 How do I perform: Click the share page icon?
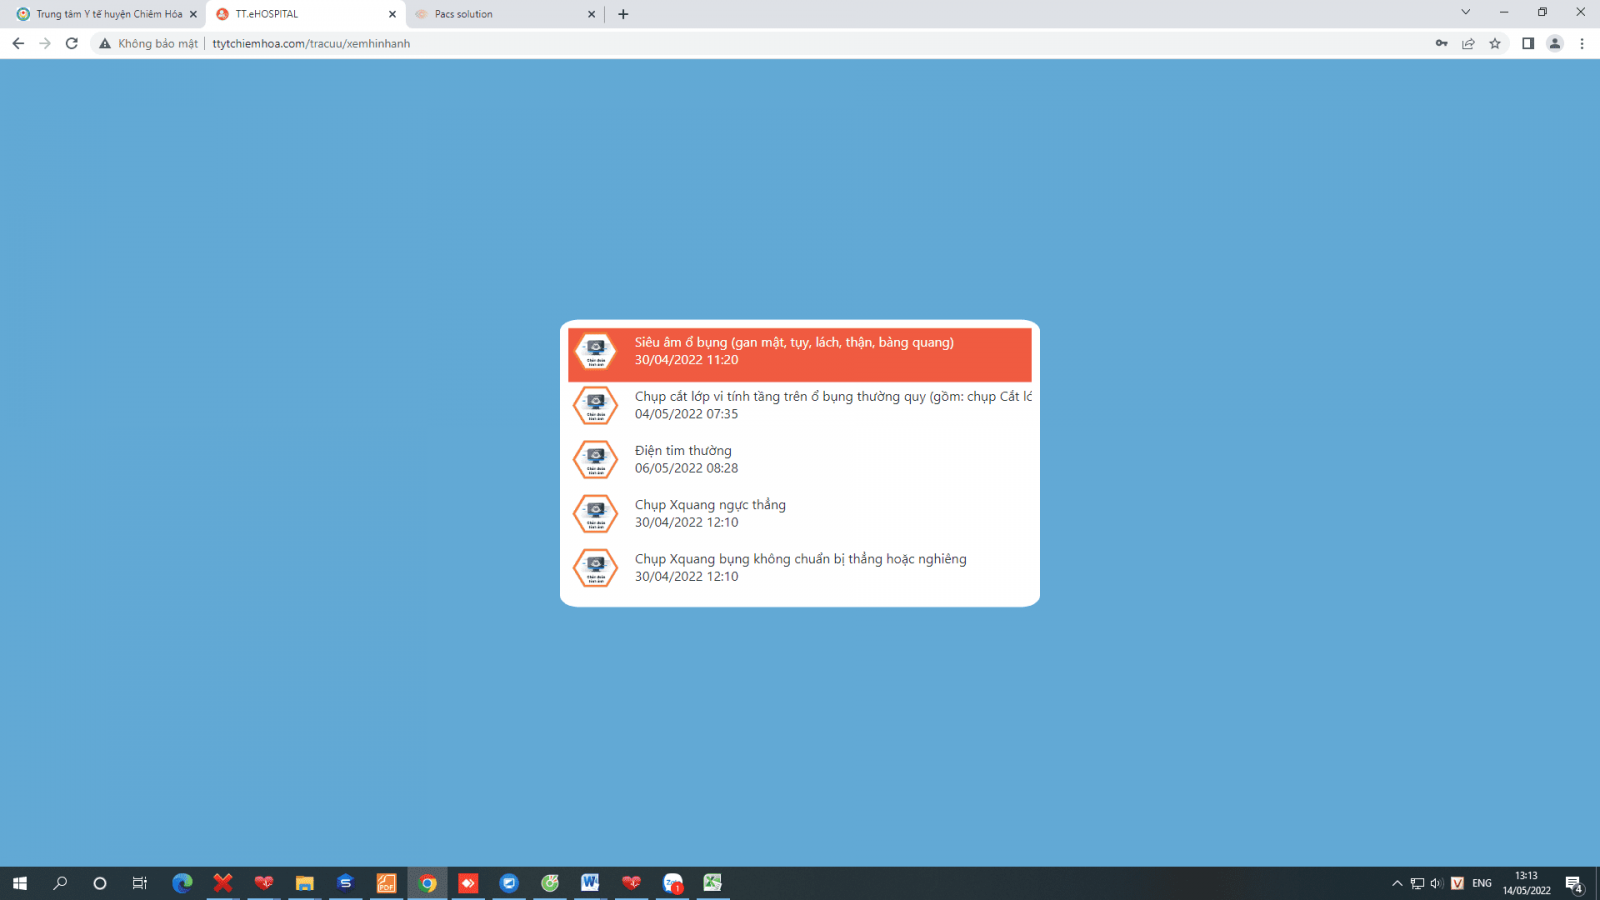(x=1468, y=44)
